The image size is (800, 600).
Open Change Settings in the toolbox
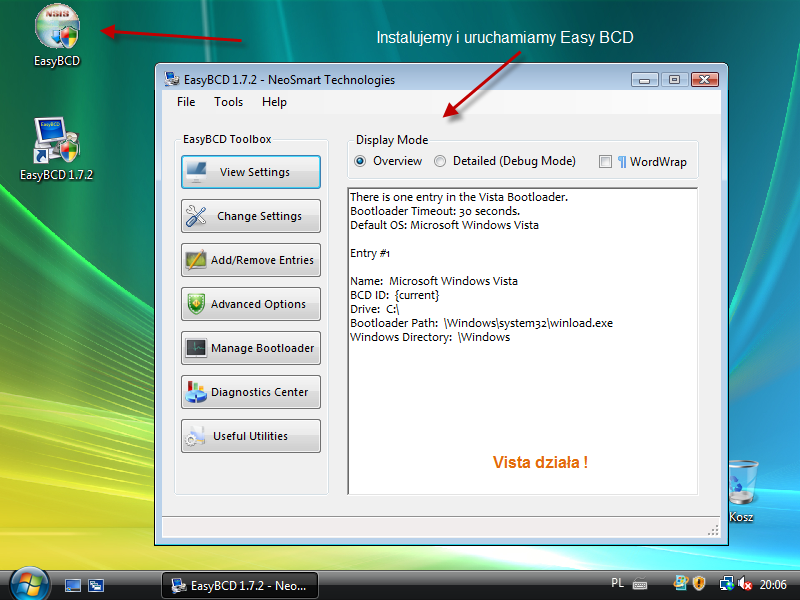tap(251, 216)
